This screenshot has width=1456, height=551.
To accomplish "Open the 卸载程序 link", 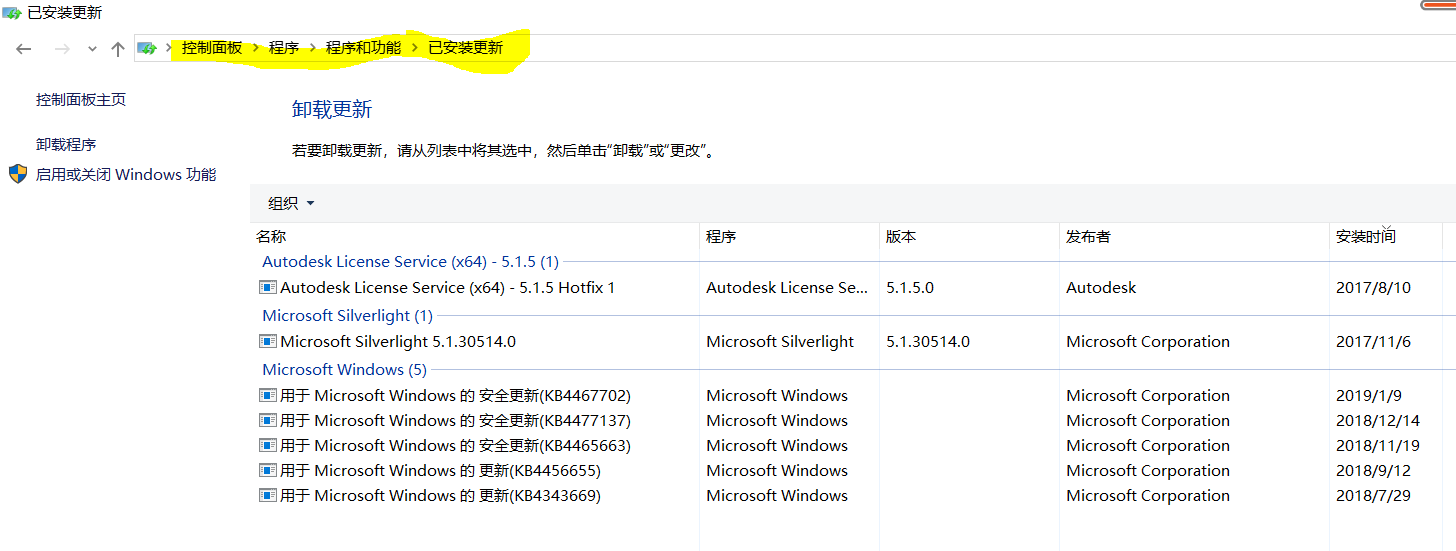I will [x=66, y=145].
